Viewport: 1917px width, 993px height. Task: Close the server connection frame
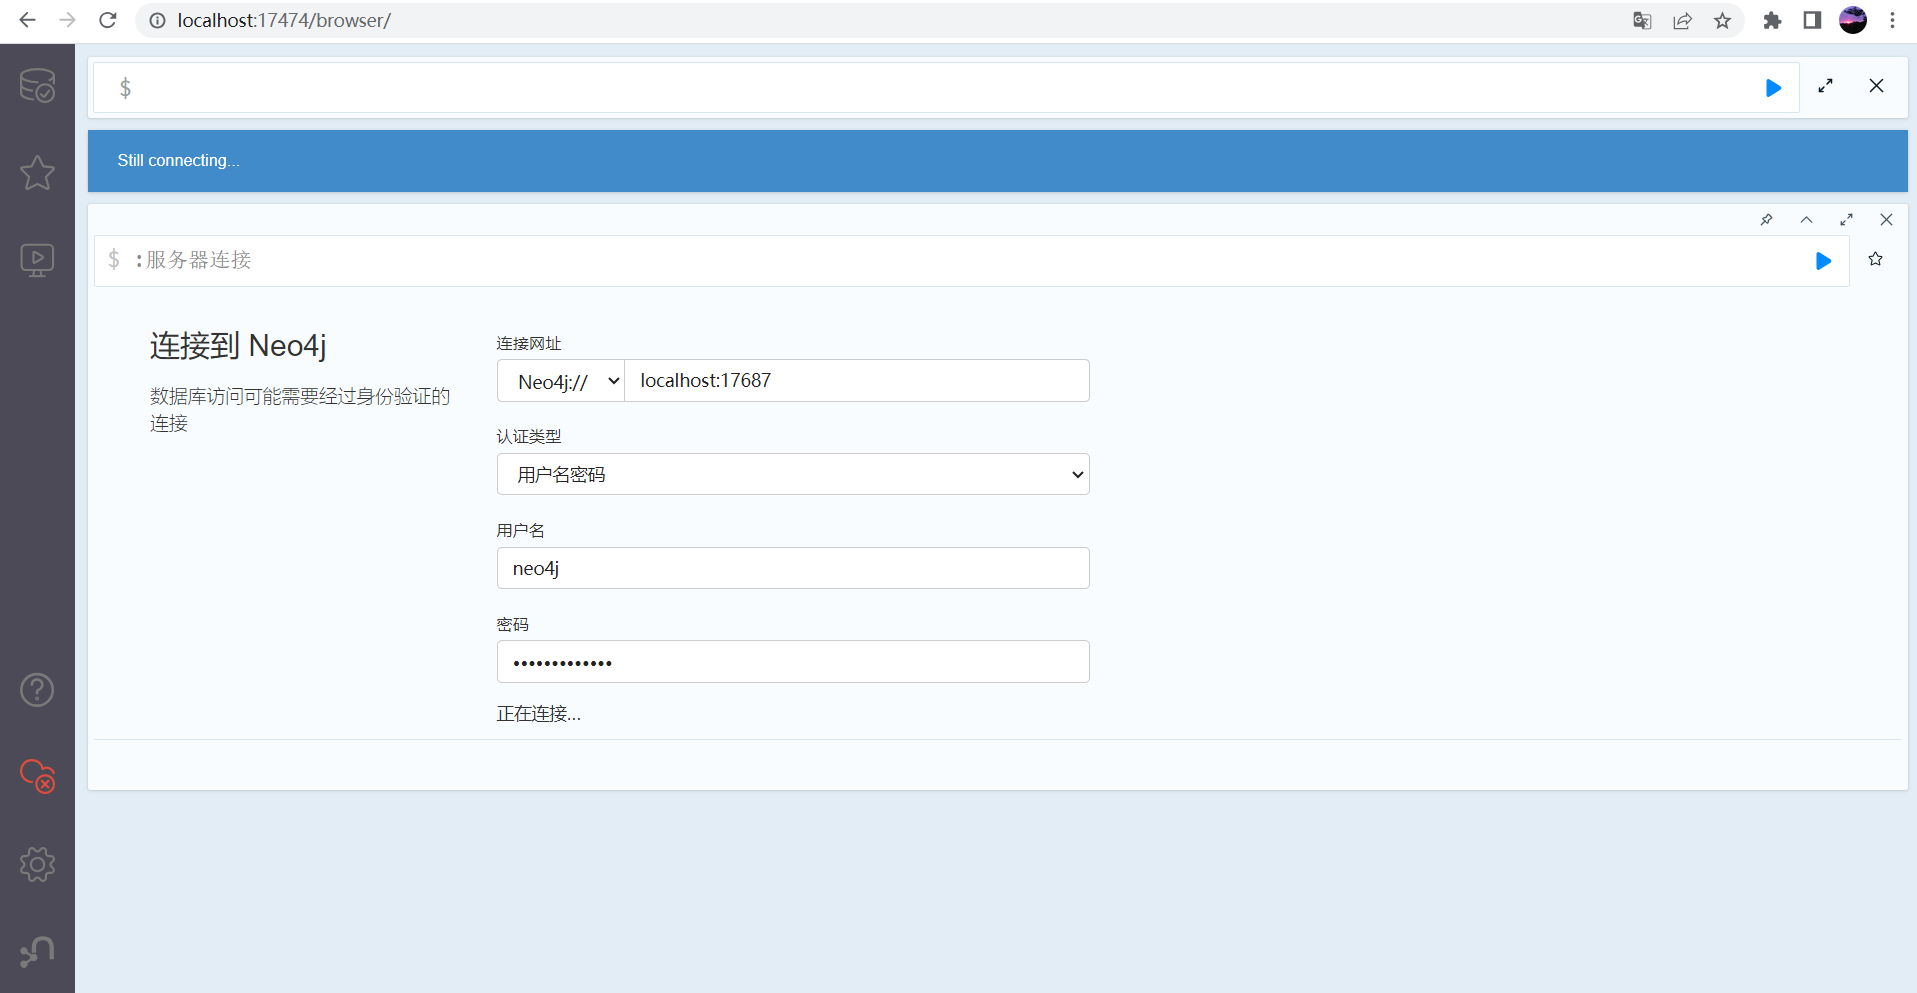[x=1886, y=220]
